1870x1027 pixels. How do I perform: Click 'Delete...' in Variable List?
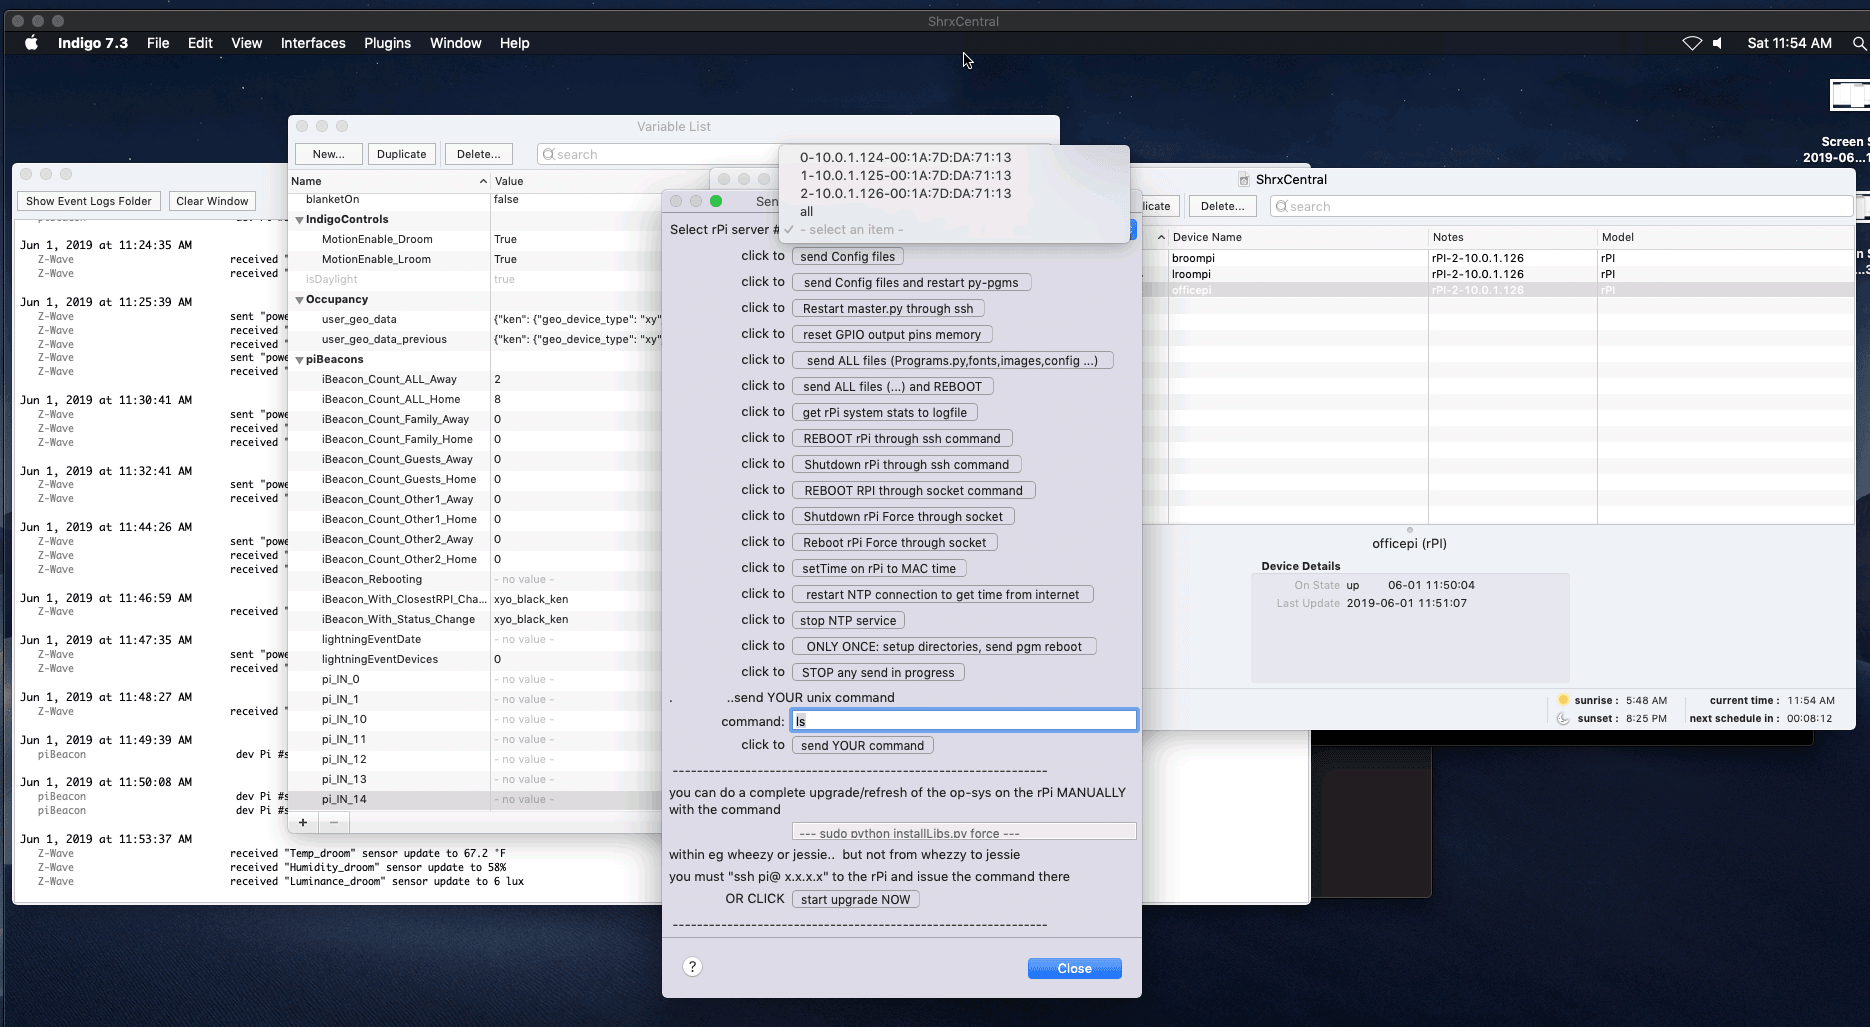pyautogui.click(x=478, y=154)
